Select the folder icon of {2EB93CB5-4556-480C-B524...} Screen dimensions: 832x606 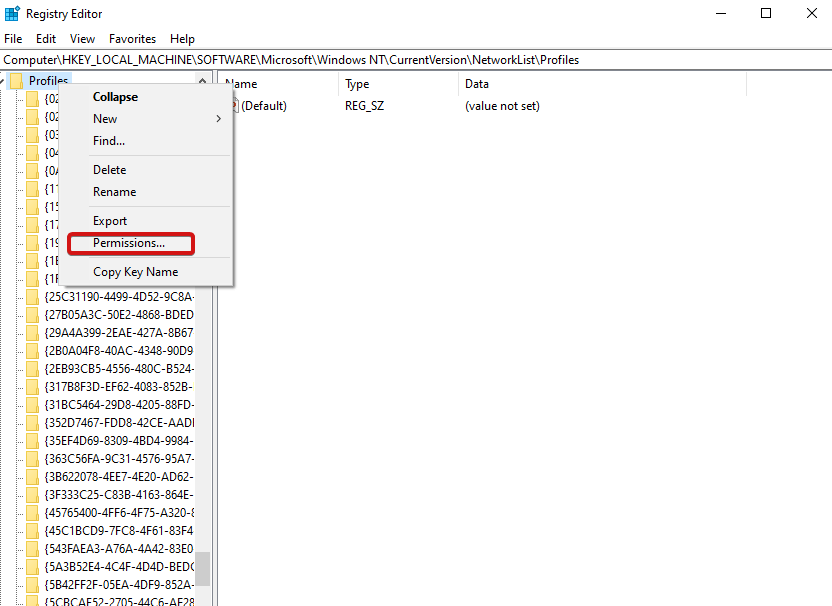[34, 368]
